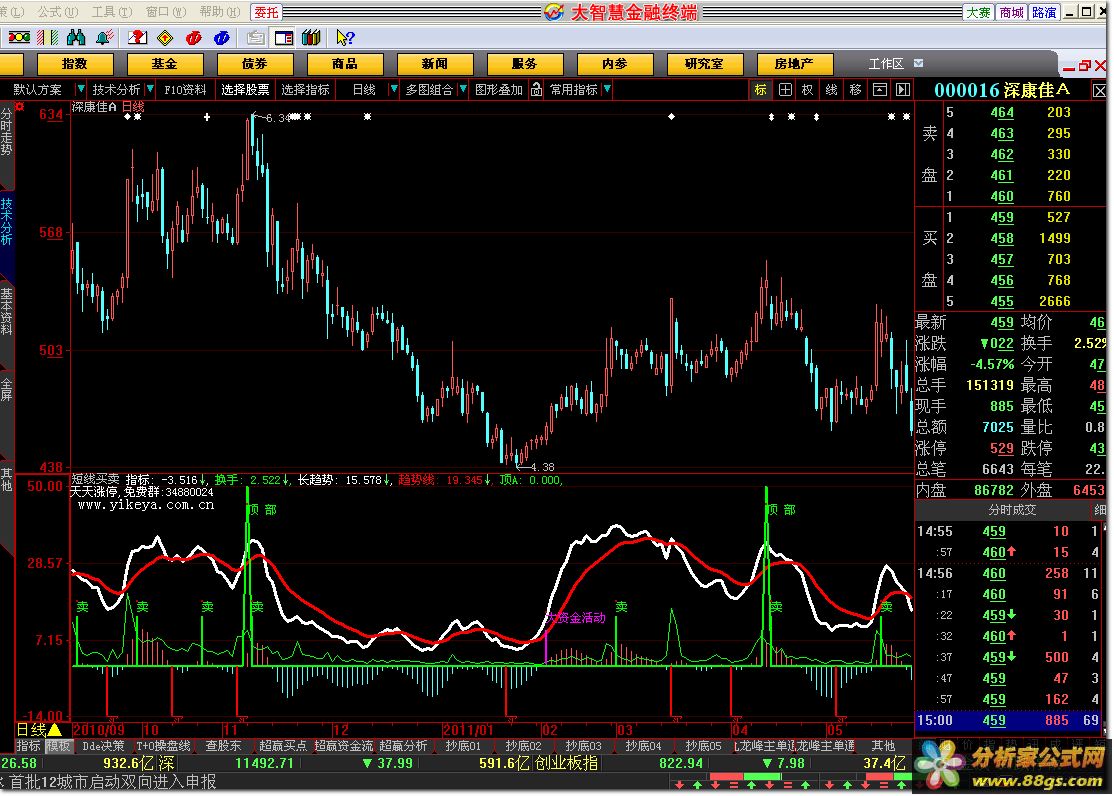Open the 研究室 category tab

point(705,64)
